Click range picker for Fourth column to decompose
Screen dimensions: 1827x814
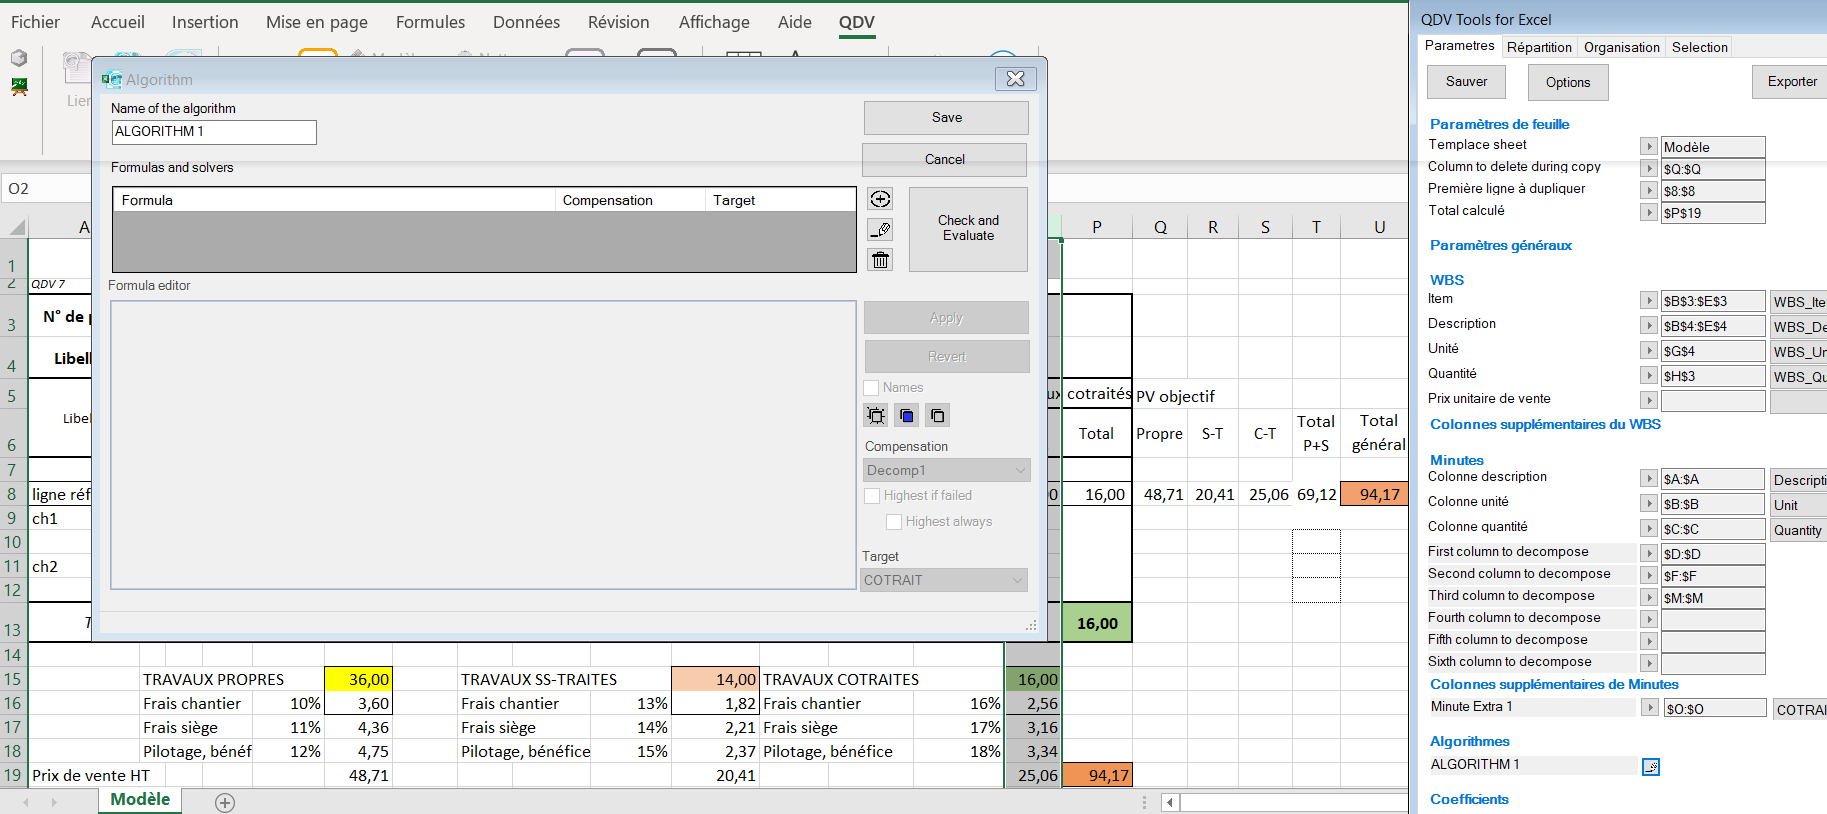coord(1649,620)
